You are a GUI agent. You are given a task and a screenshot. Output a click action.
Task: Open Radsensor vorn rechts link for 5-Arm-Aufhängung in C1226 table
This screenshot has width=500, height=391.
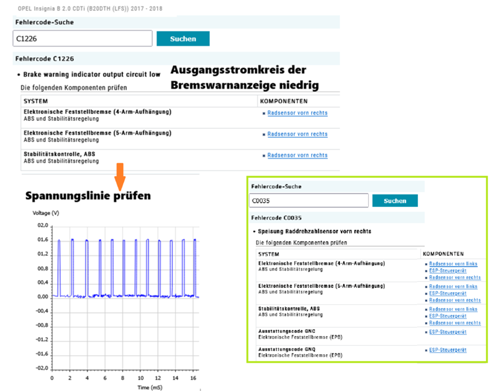point(297,134)
